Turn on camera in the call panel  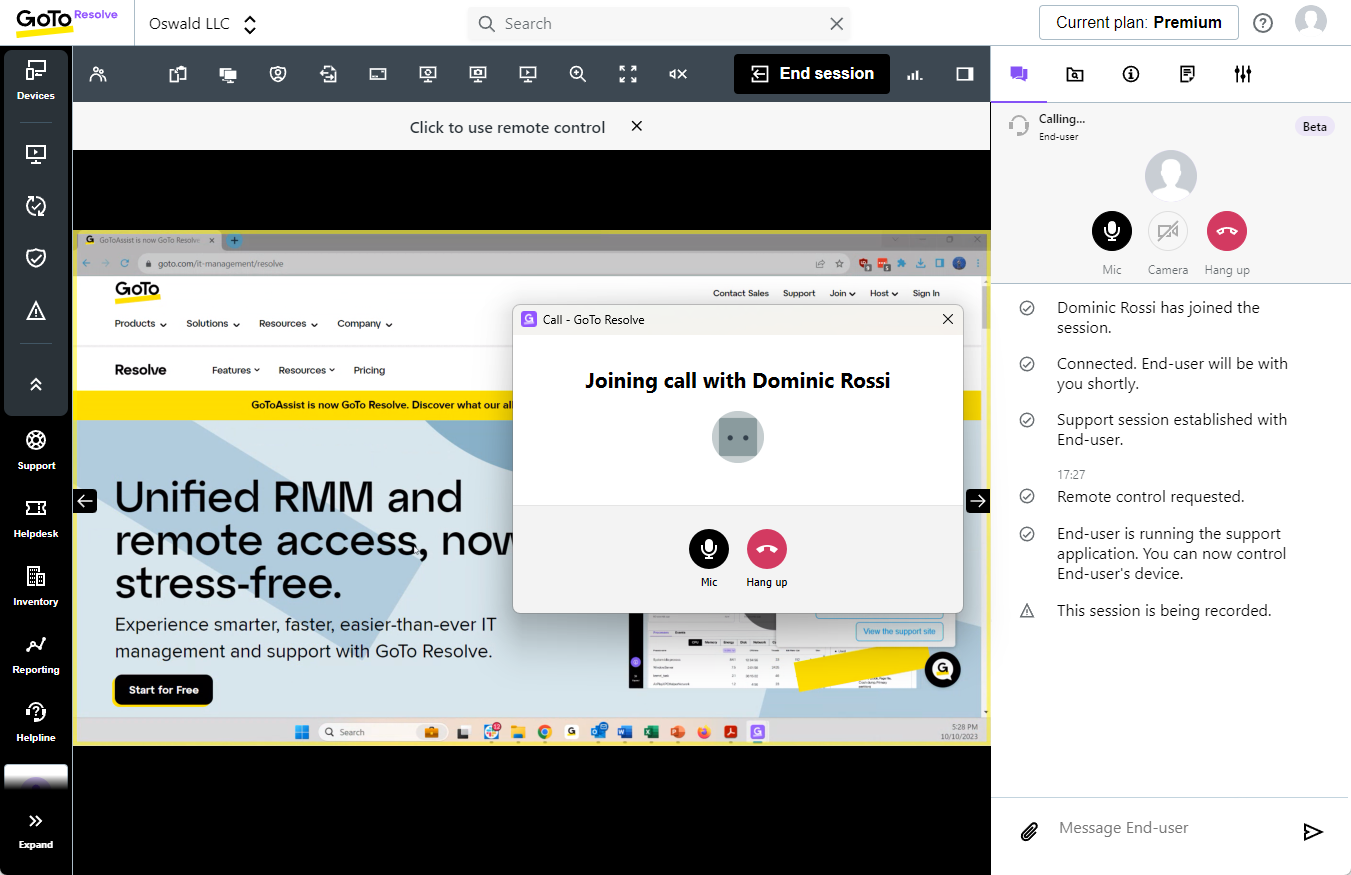(1167, 232)
